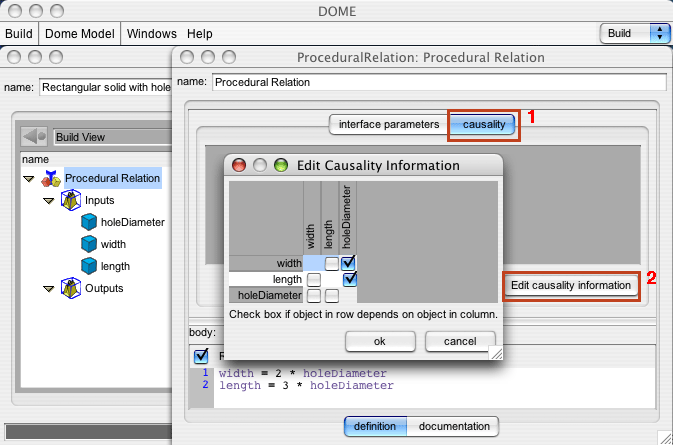
Task: Open the Help menu
Action: [x=200, y=33]
